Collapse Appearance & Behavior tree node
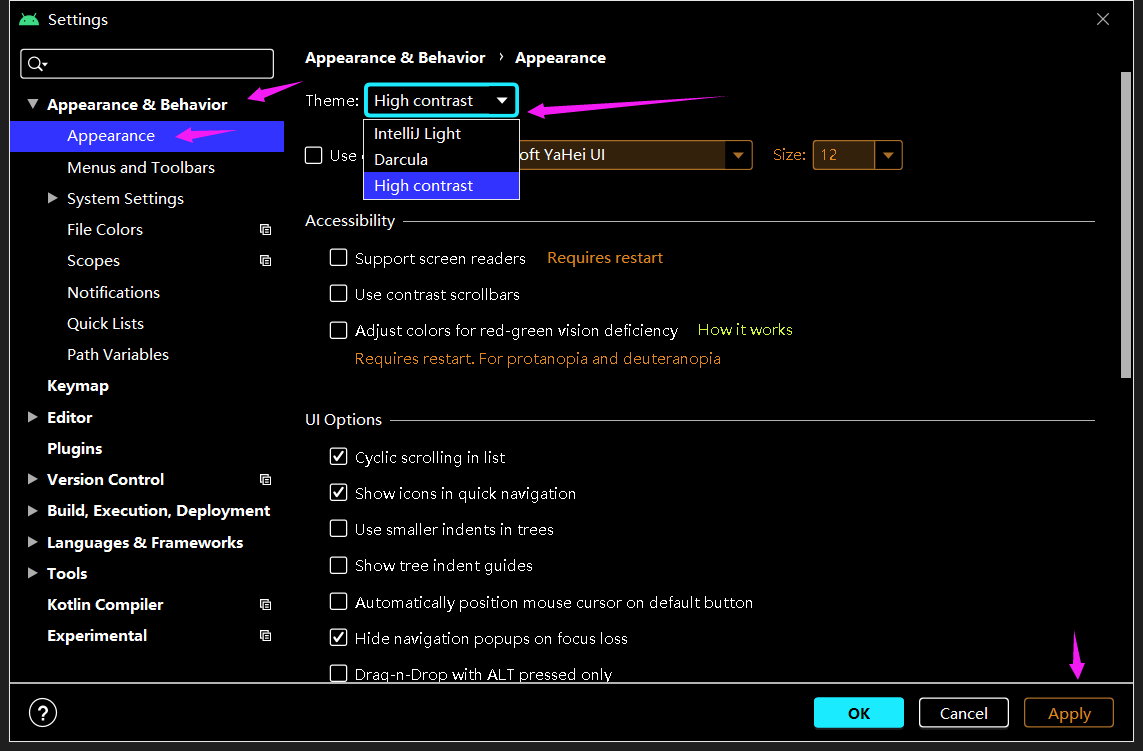Viewport: 1143px width, 751px height. [x=33, y=104]
